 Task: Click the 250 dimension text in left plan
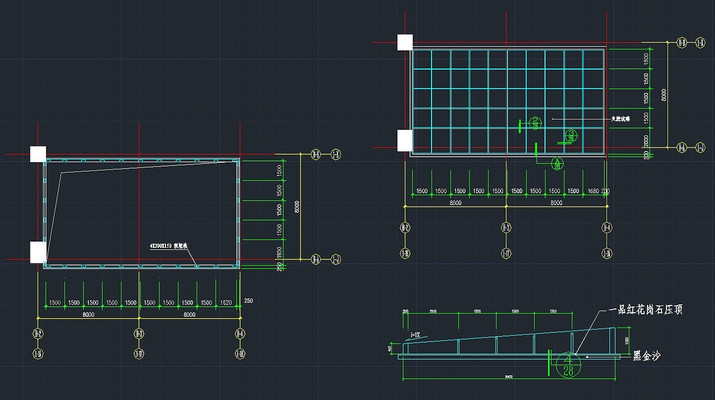249,302
